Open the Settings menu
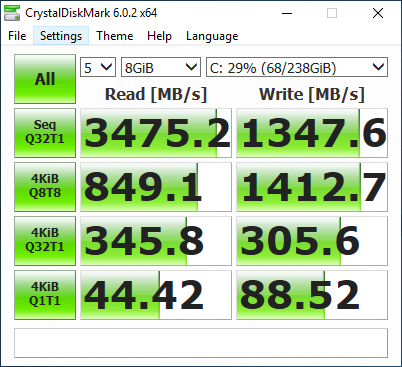Screen dimensions: 402x367 click(x=61, y=36)
